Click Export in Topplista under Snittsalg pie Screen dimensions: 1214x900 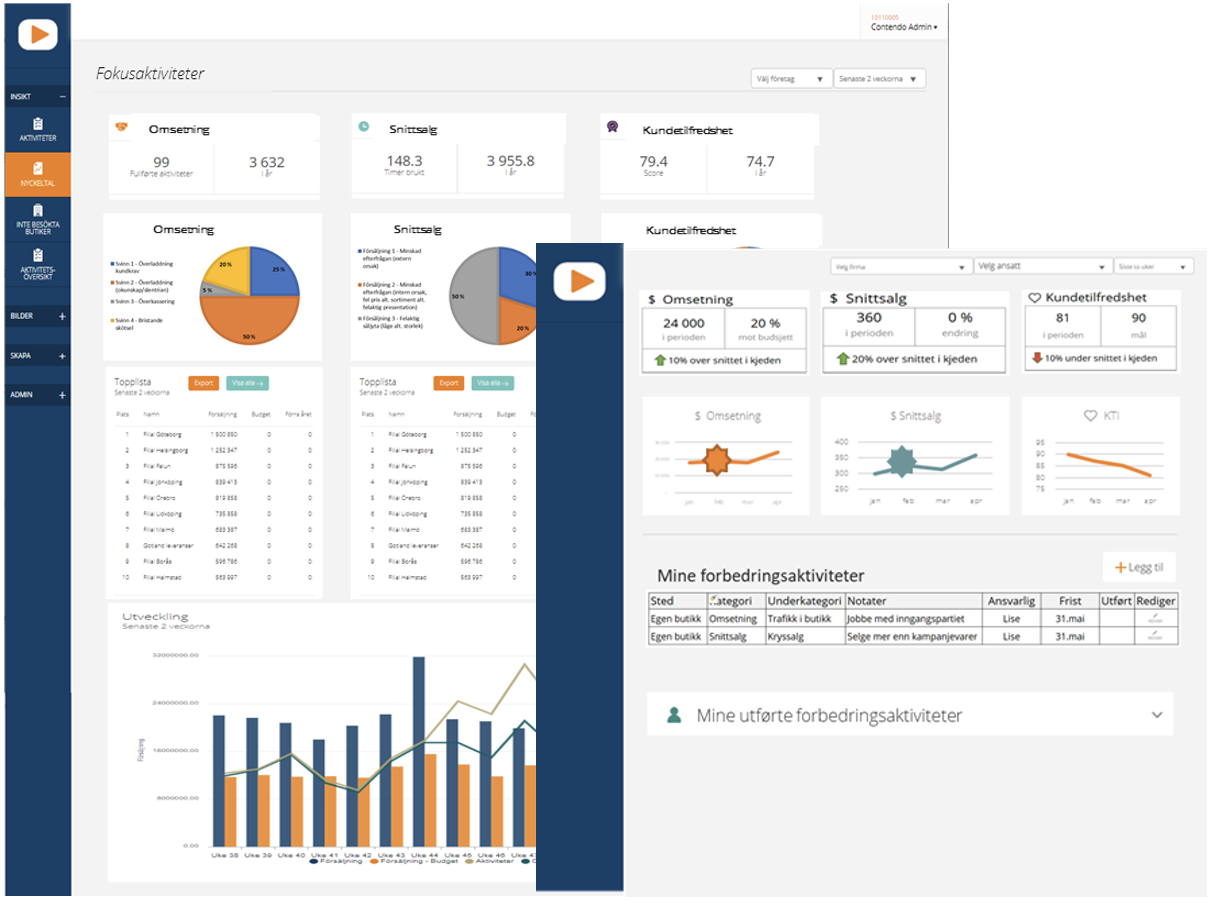449,383
